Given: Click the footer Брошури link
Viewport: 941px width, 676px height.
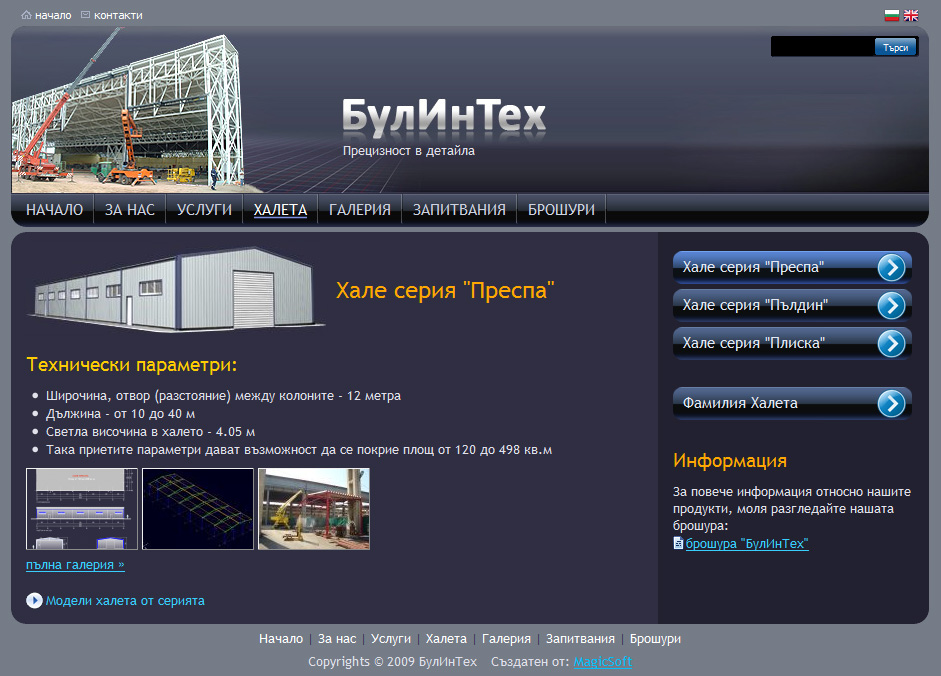Looking at the screenshot, I should (655, 639).
